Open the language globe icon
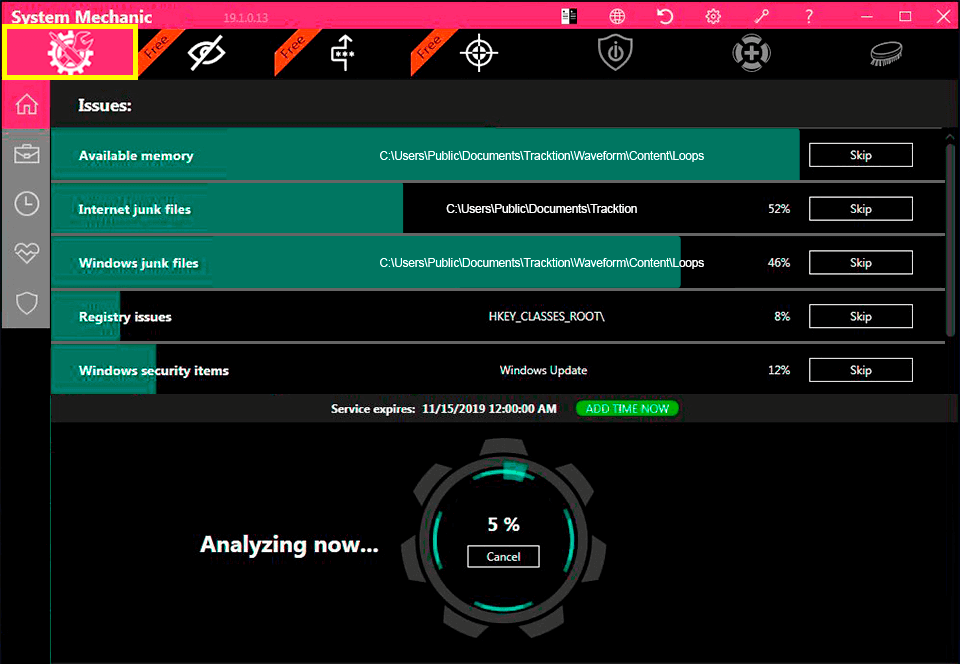This screenshot has width=960, height=664. point(617,16)
